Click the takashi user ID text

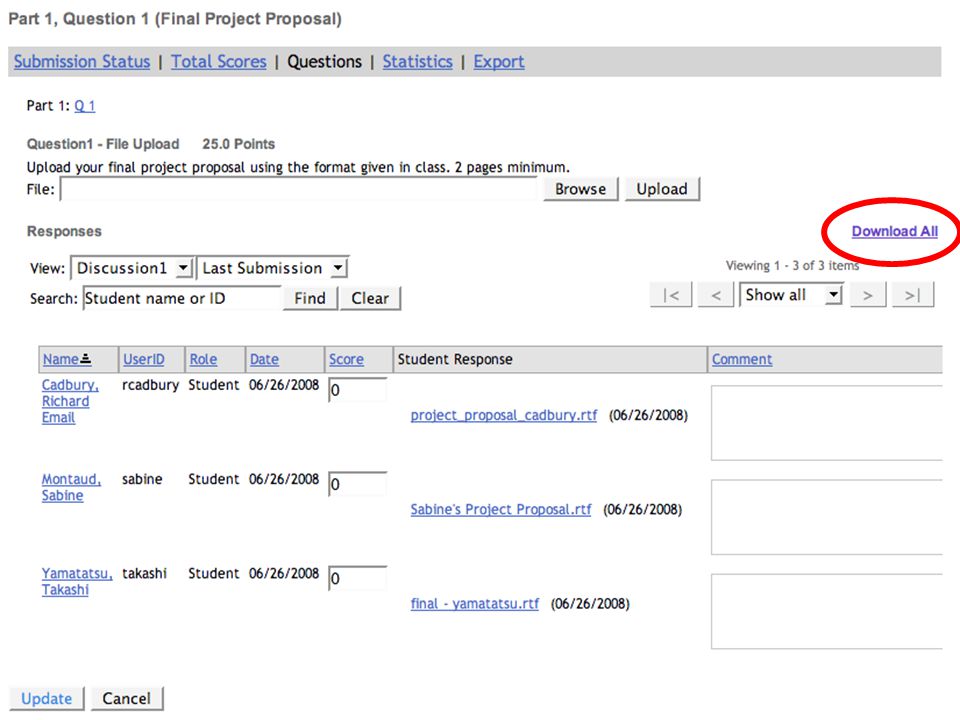(x=144, y=574)
